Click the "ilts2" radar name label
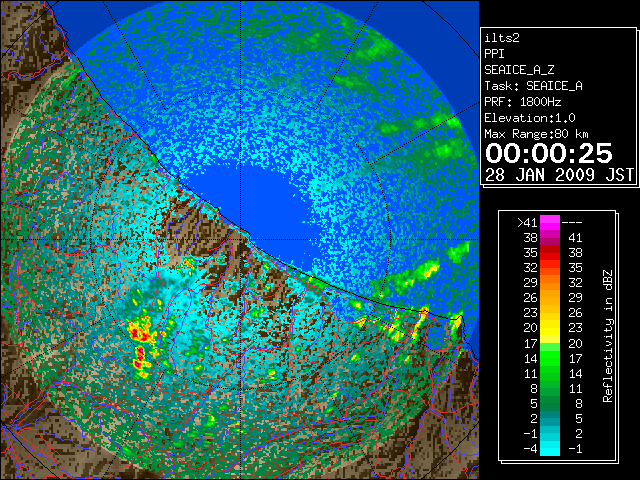640x480 pixels. (x=502, y=38)
